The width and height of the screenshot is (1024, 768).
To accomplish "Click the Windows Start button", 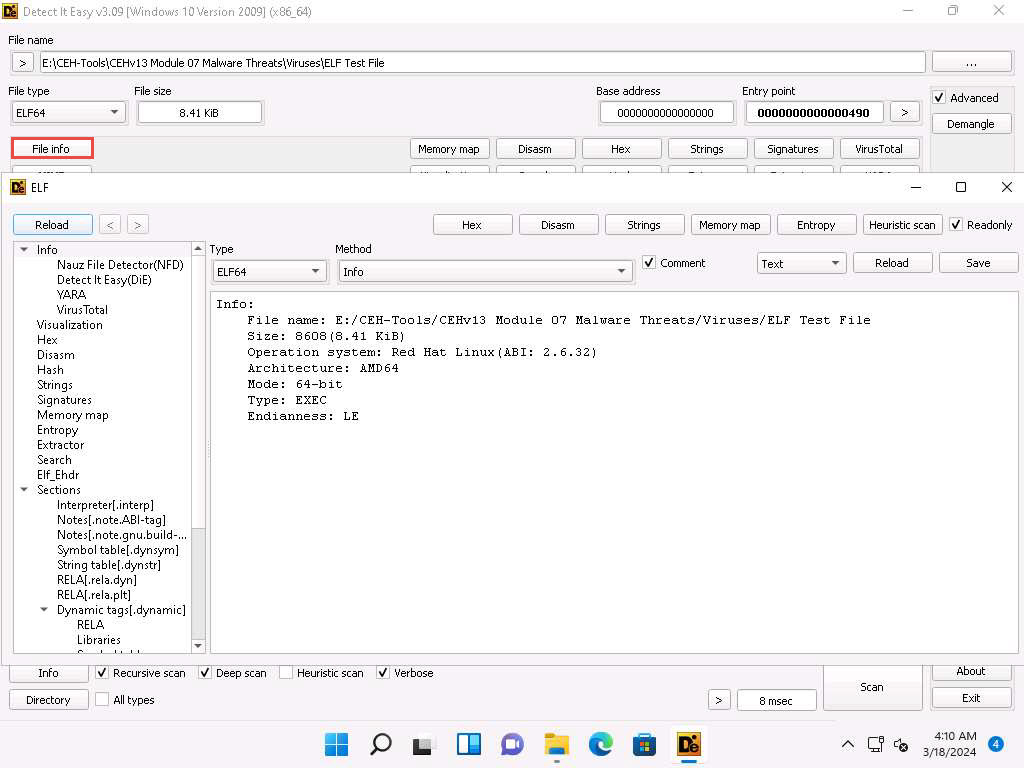I will [337, 744].
